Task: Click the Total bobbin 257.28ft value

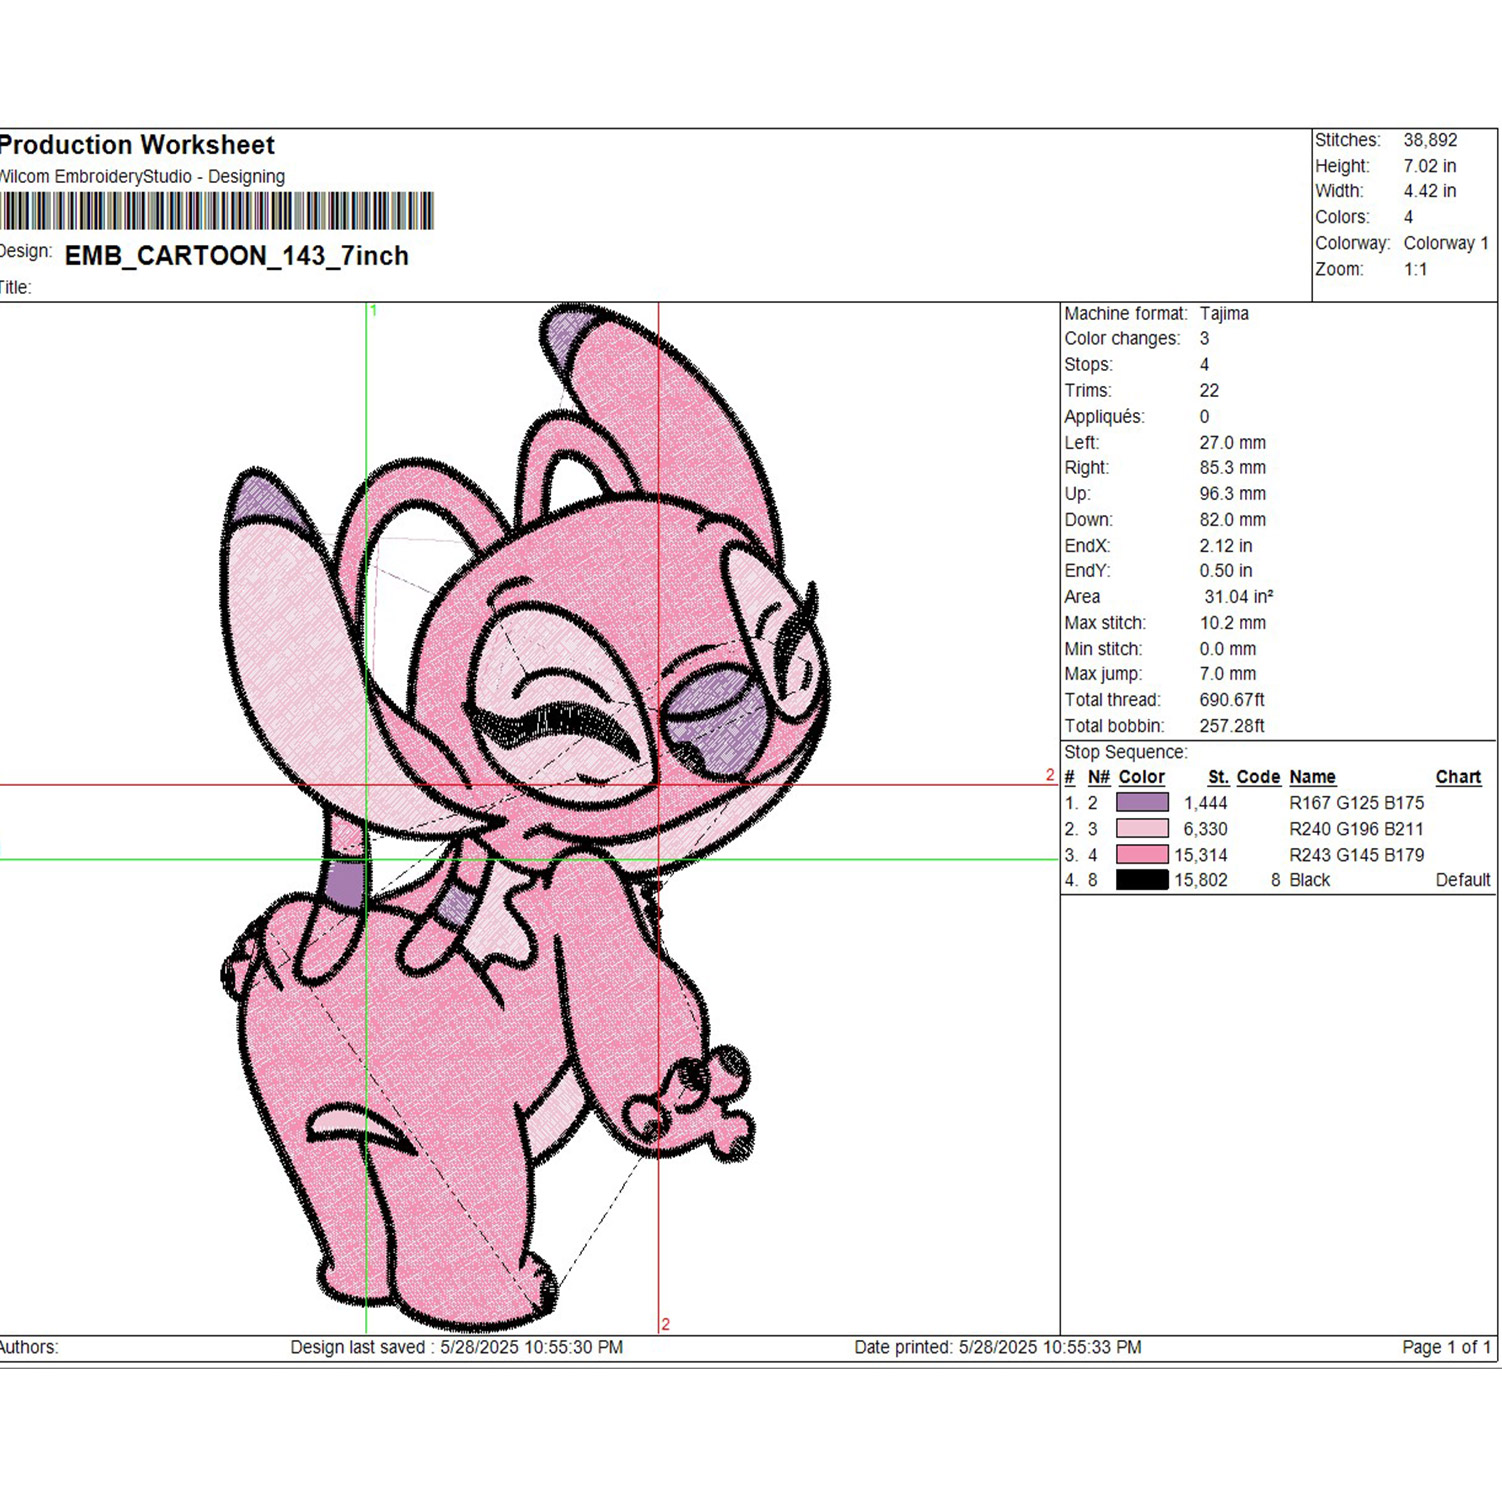Action: pyautogui.click(x=1232, y=725)
